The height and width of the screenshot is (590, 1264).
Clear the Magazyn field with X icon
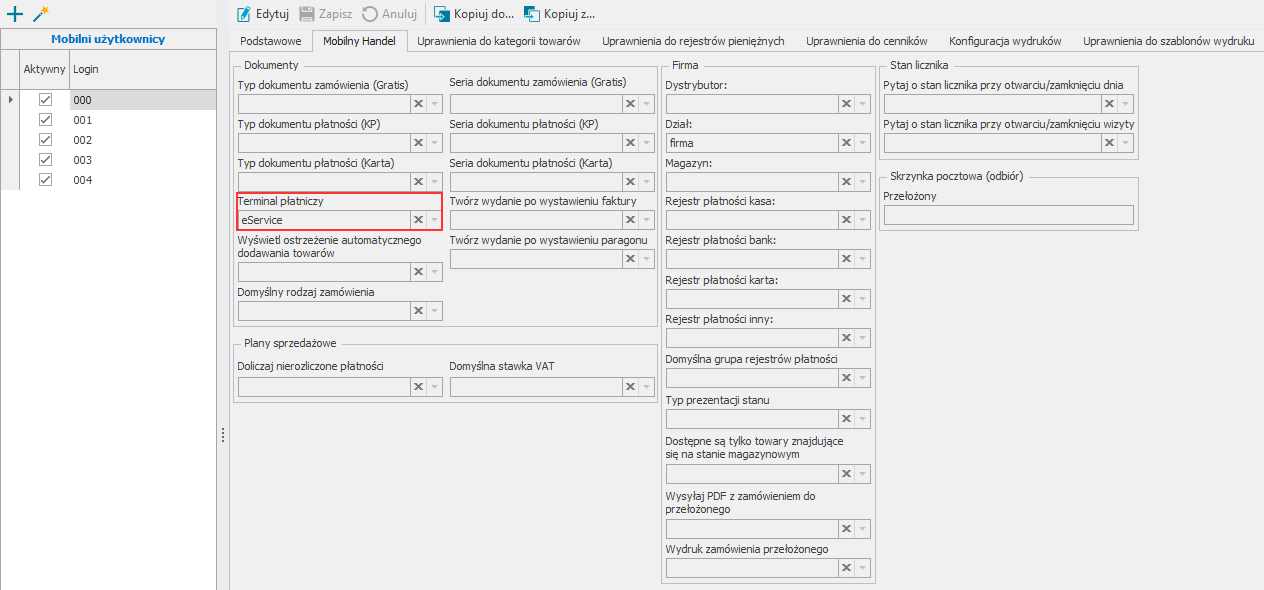[x=846, y=182]
